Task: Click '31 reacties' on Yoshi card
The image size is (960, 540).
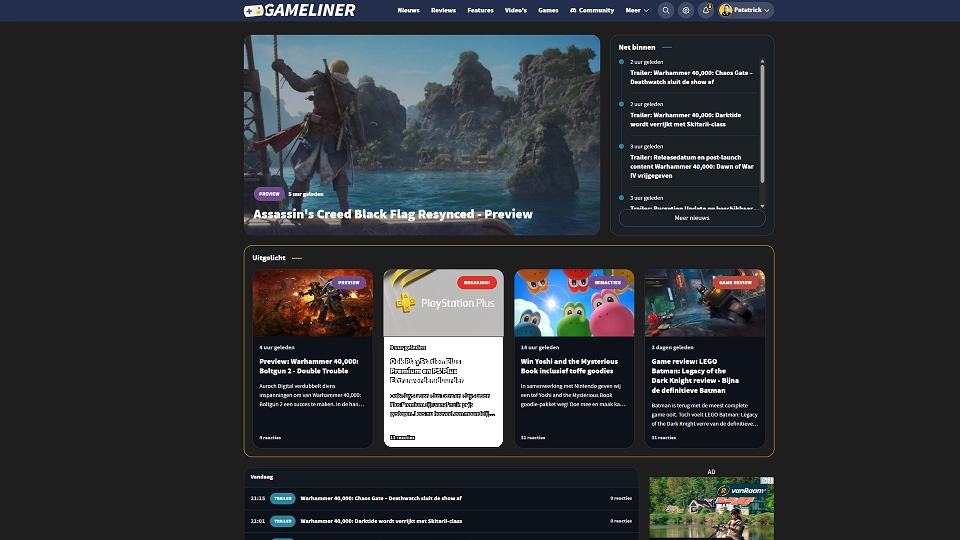Action: pyautogui.click(x=533, y=438)
